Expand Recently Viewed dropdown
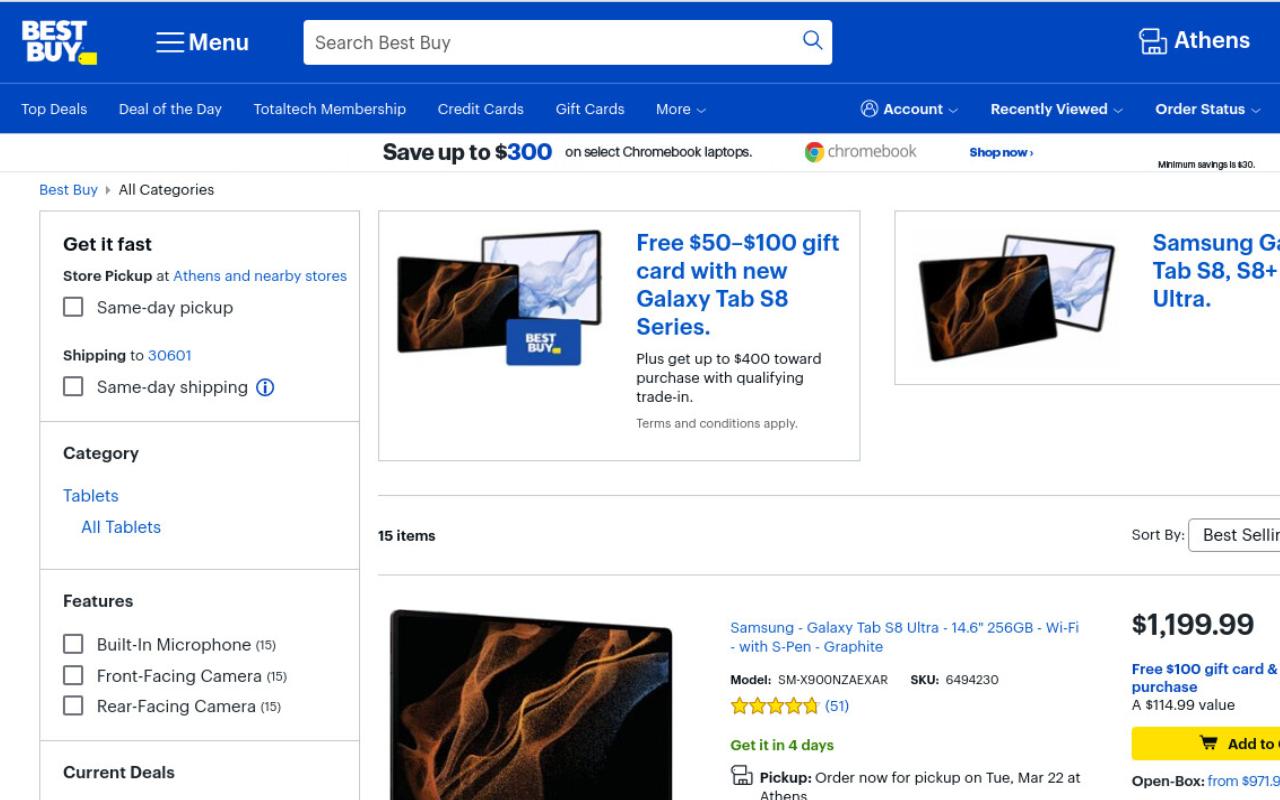Image resolution: width=1280 pixels, height=800 pixels. (1056, 109)
